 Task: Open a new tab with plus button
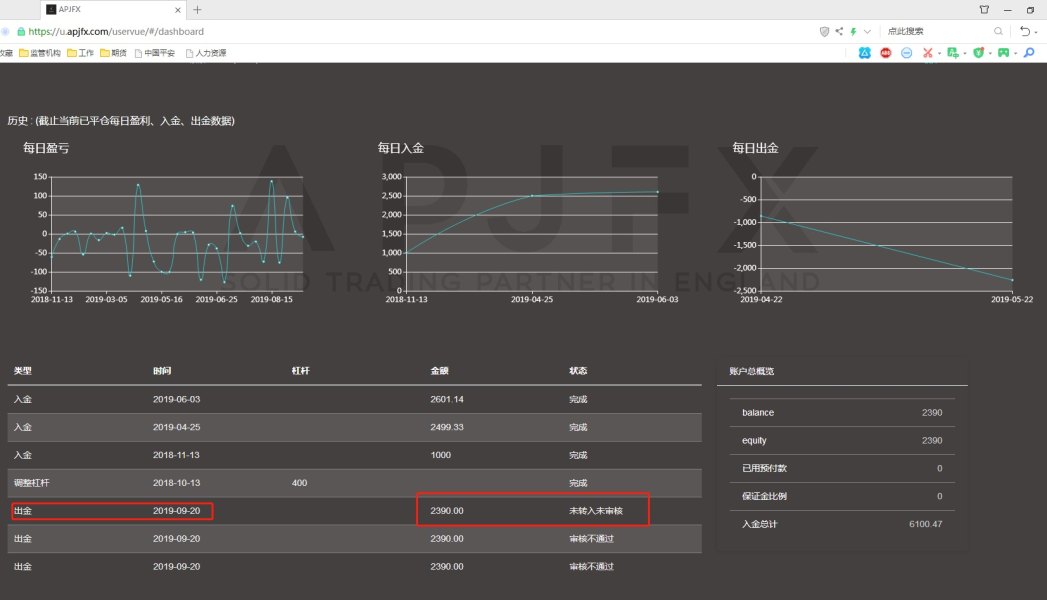pyautogui.click(x=197, y=10)
